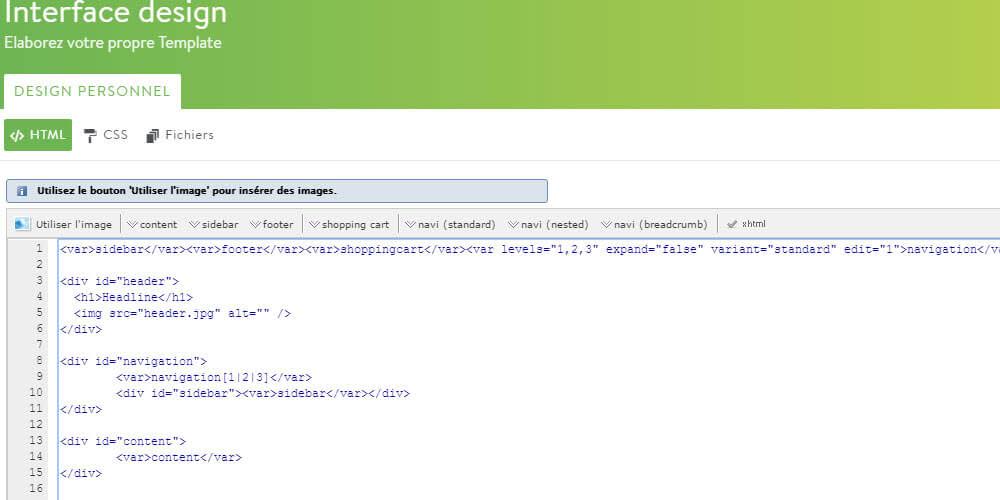1000x500 pixels.
Task: Insert the content placeholder
Action: pyautogui.click(x=152, y=224)
